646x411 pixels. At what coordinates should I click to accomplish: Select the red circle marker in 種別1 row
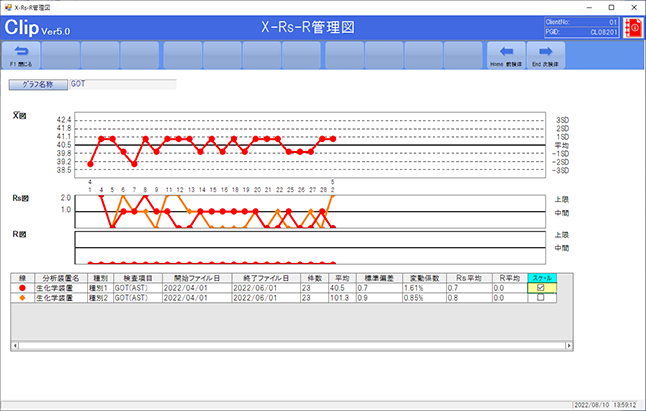pos(22,288)
